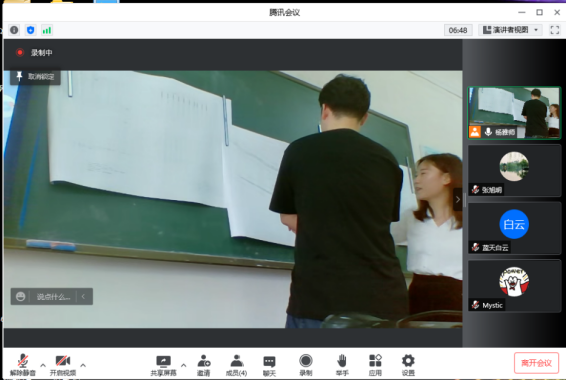Image resolution: width=566 pixels, height=380 pixels.
Task: Minimize the 腾讯会议 window
Action: tap(522, 12)
